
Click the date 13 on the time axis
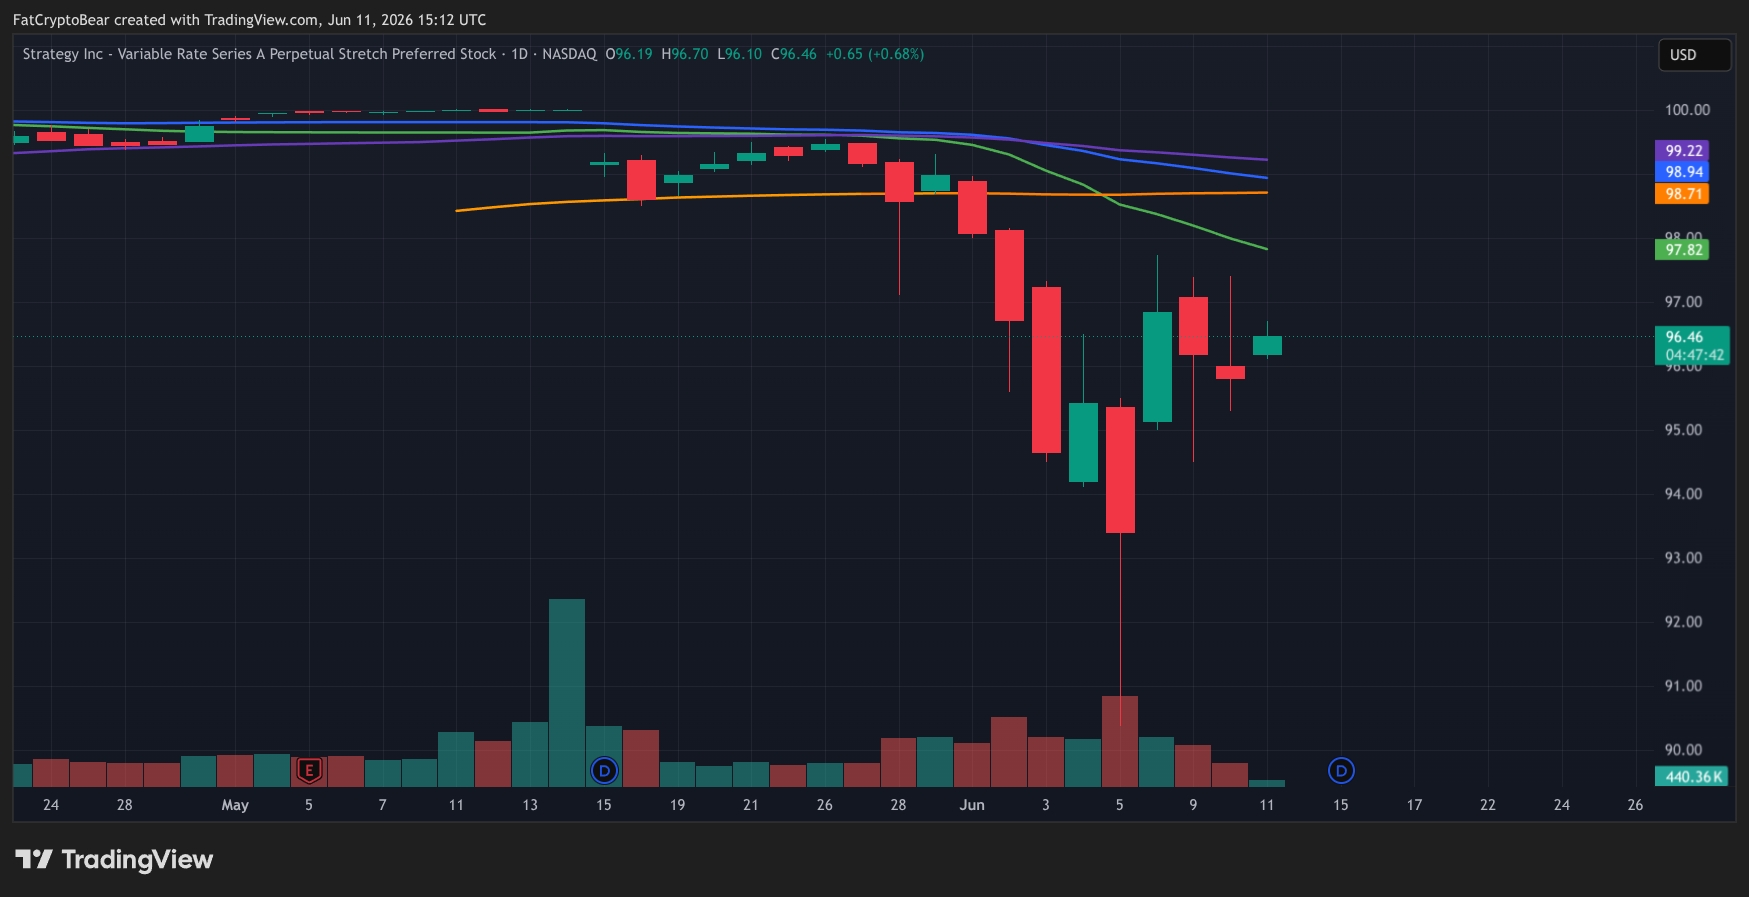tap(530, 805)
